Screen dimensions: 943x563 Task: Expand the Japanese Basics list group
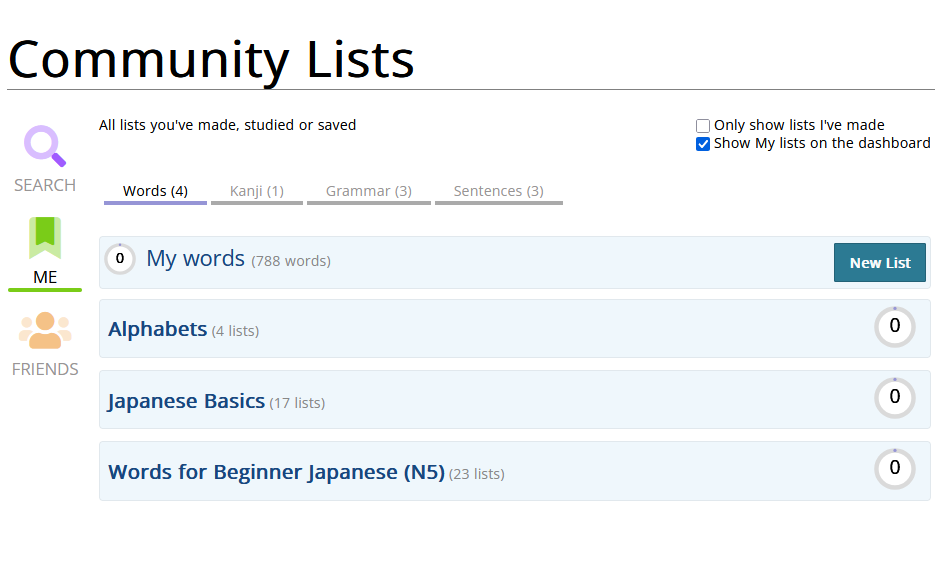tap(186, 401)
